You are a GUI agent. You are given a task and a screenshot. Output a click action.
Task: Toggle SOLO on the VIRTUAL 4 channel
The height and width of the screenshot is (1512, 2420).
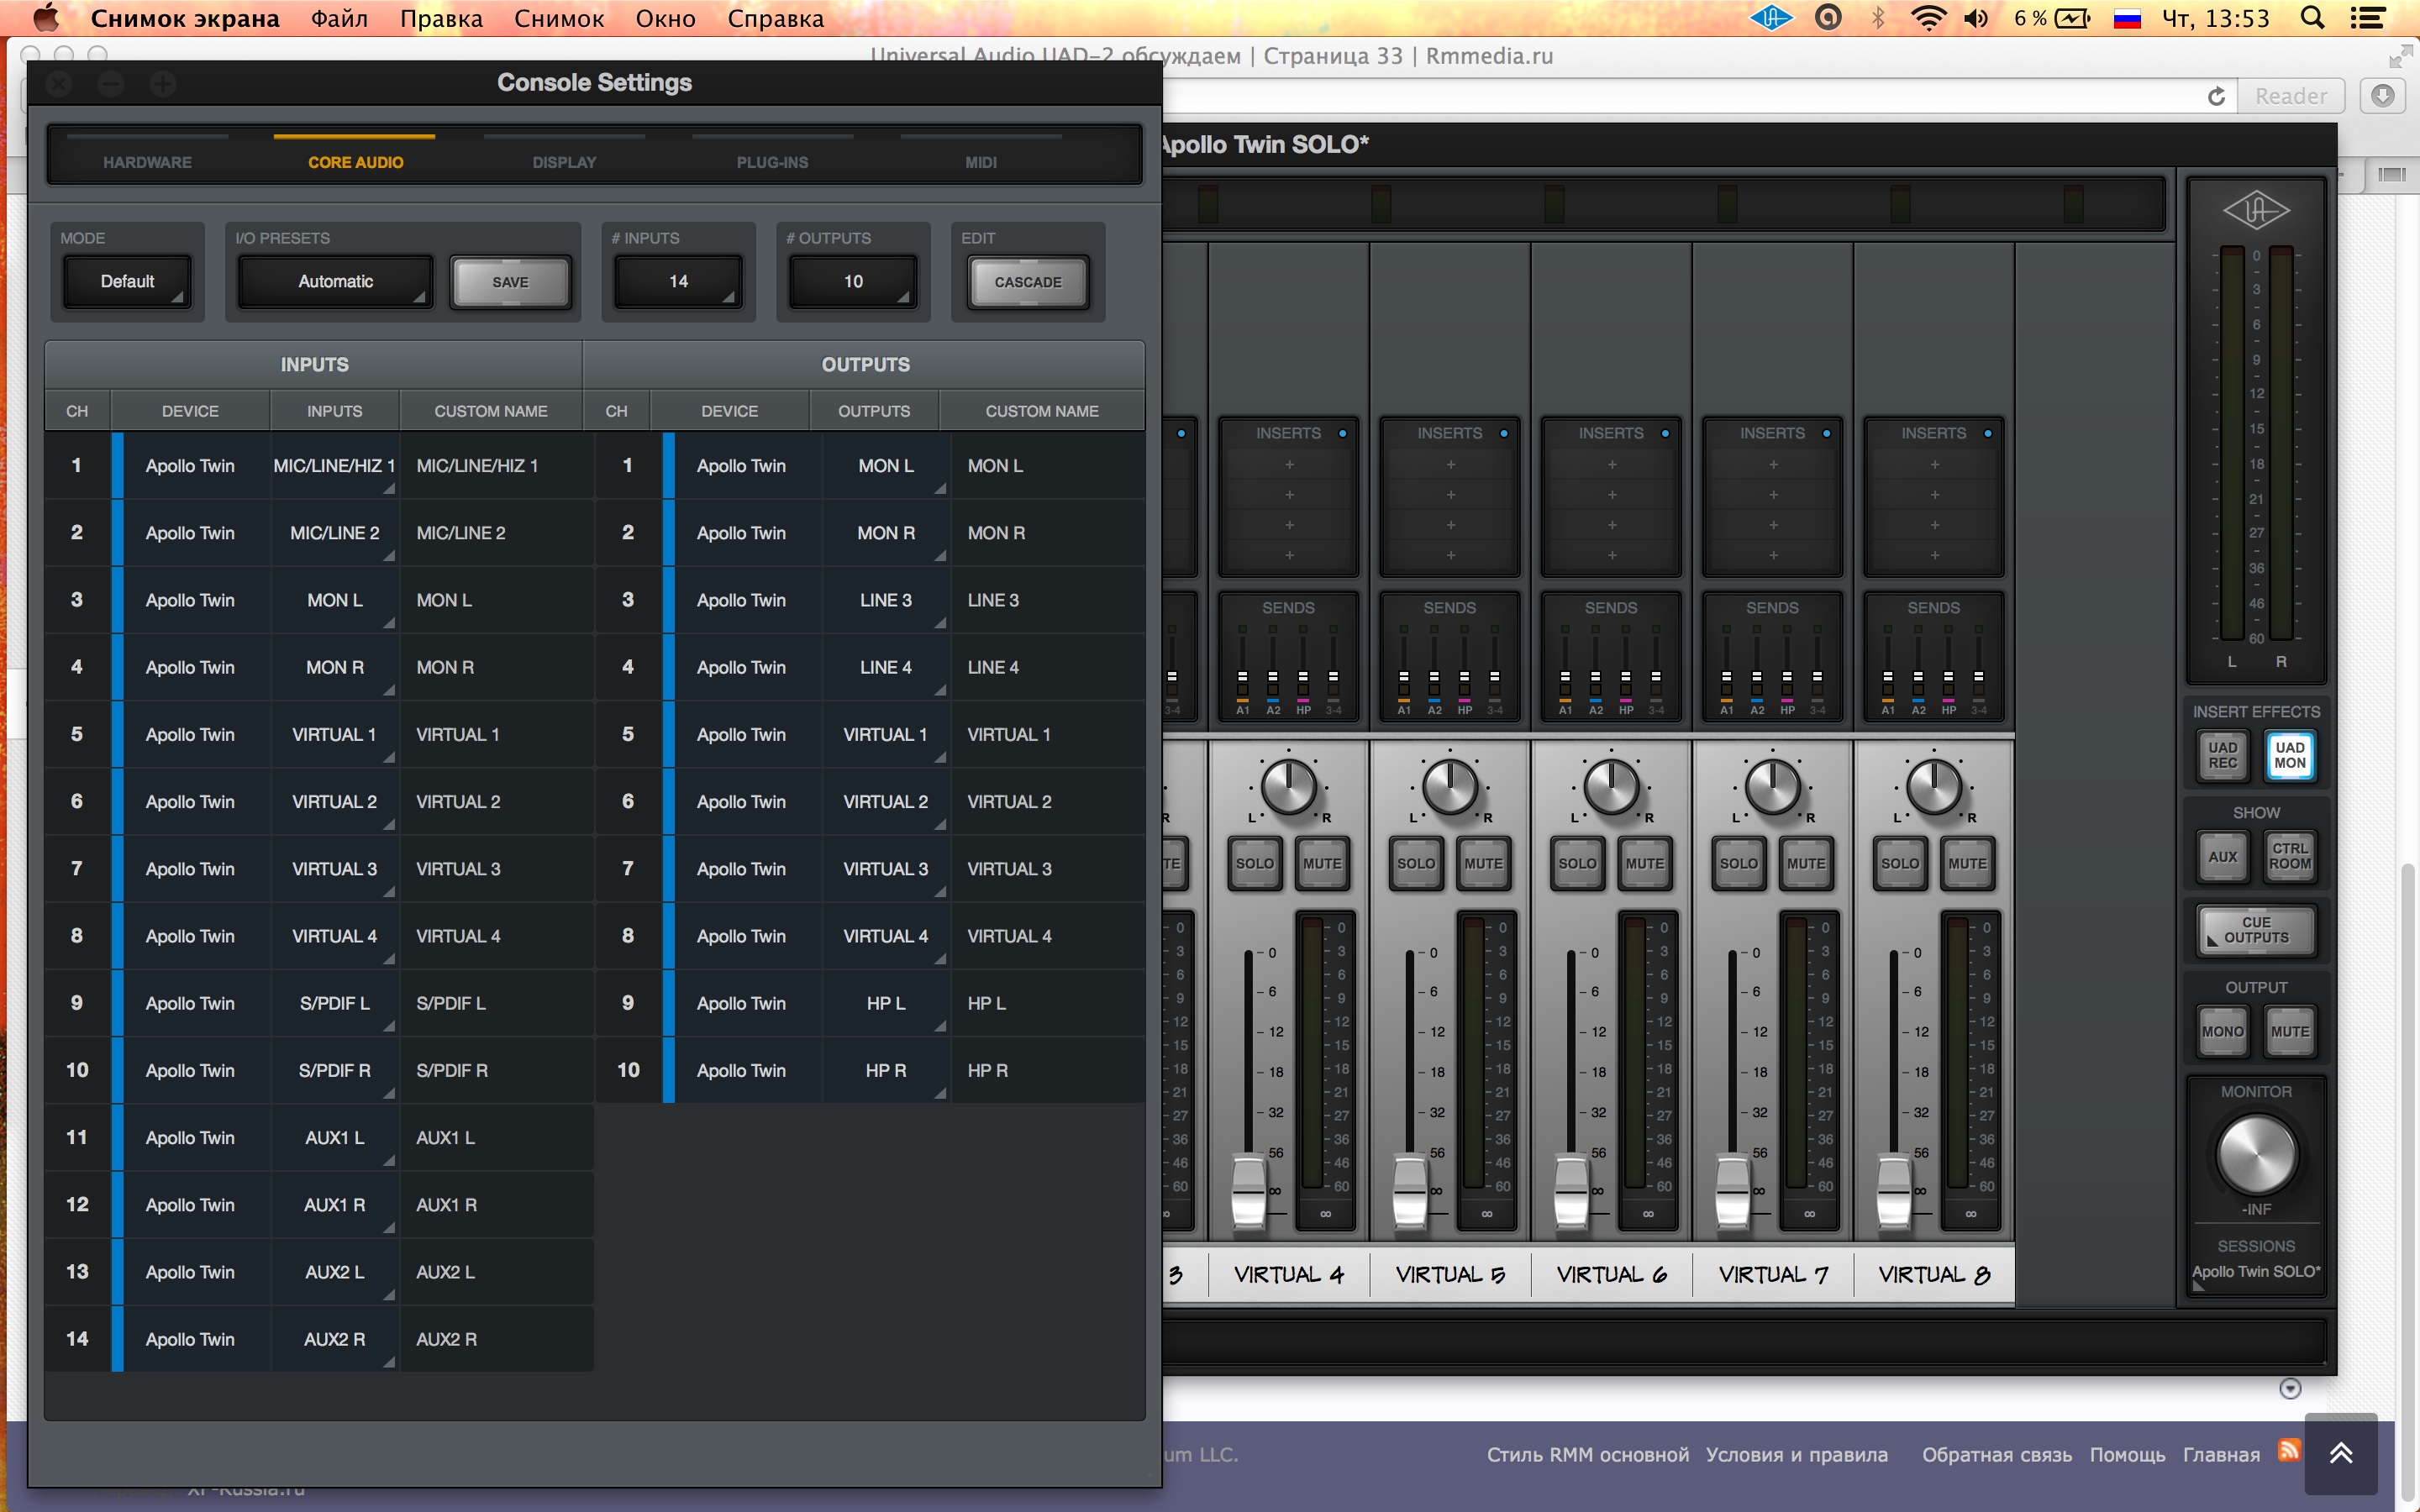click(1254, 863)
